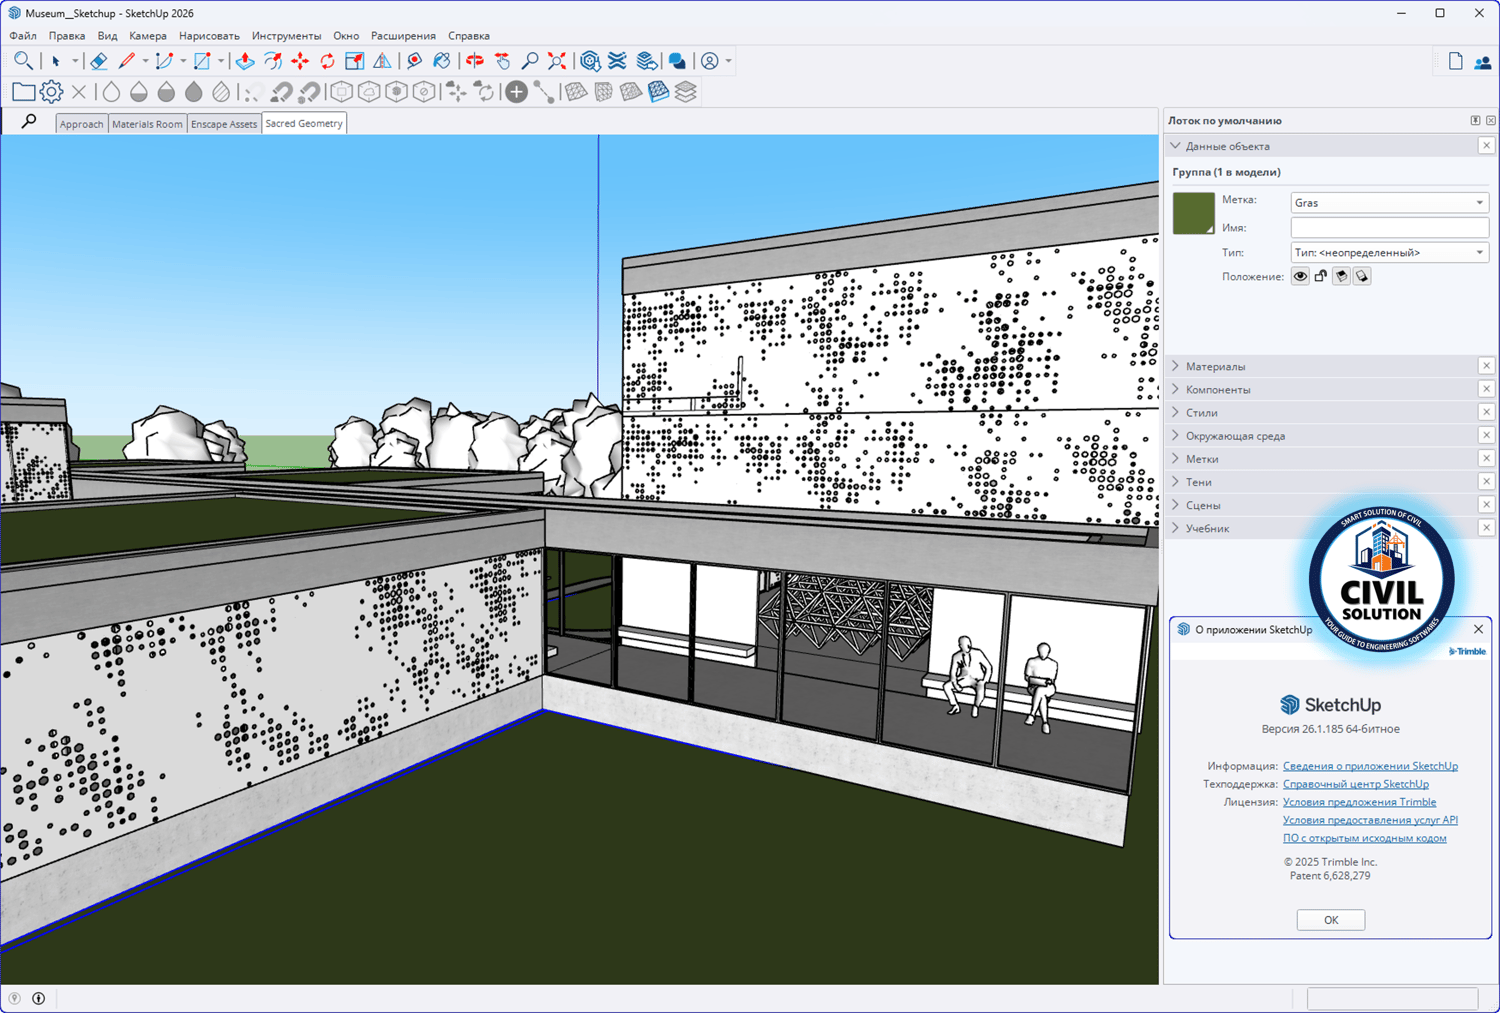
Task: Open the Тип dropdown
Action: [x=1389, y=253]
